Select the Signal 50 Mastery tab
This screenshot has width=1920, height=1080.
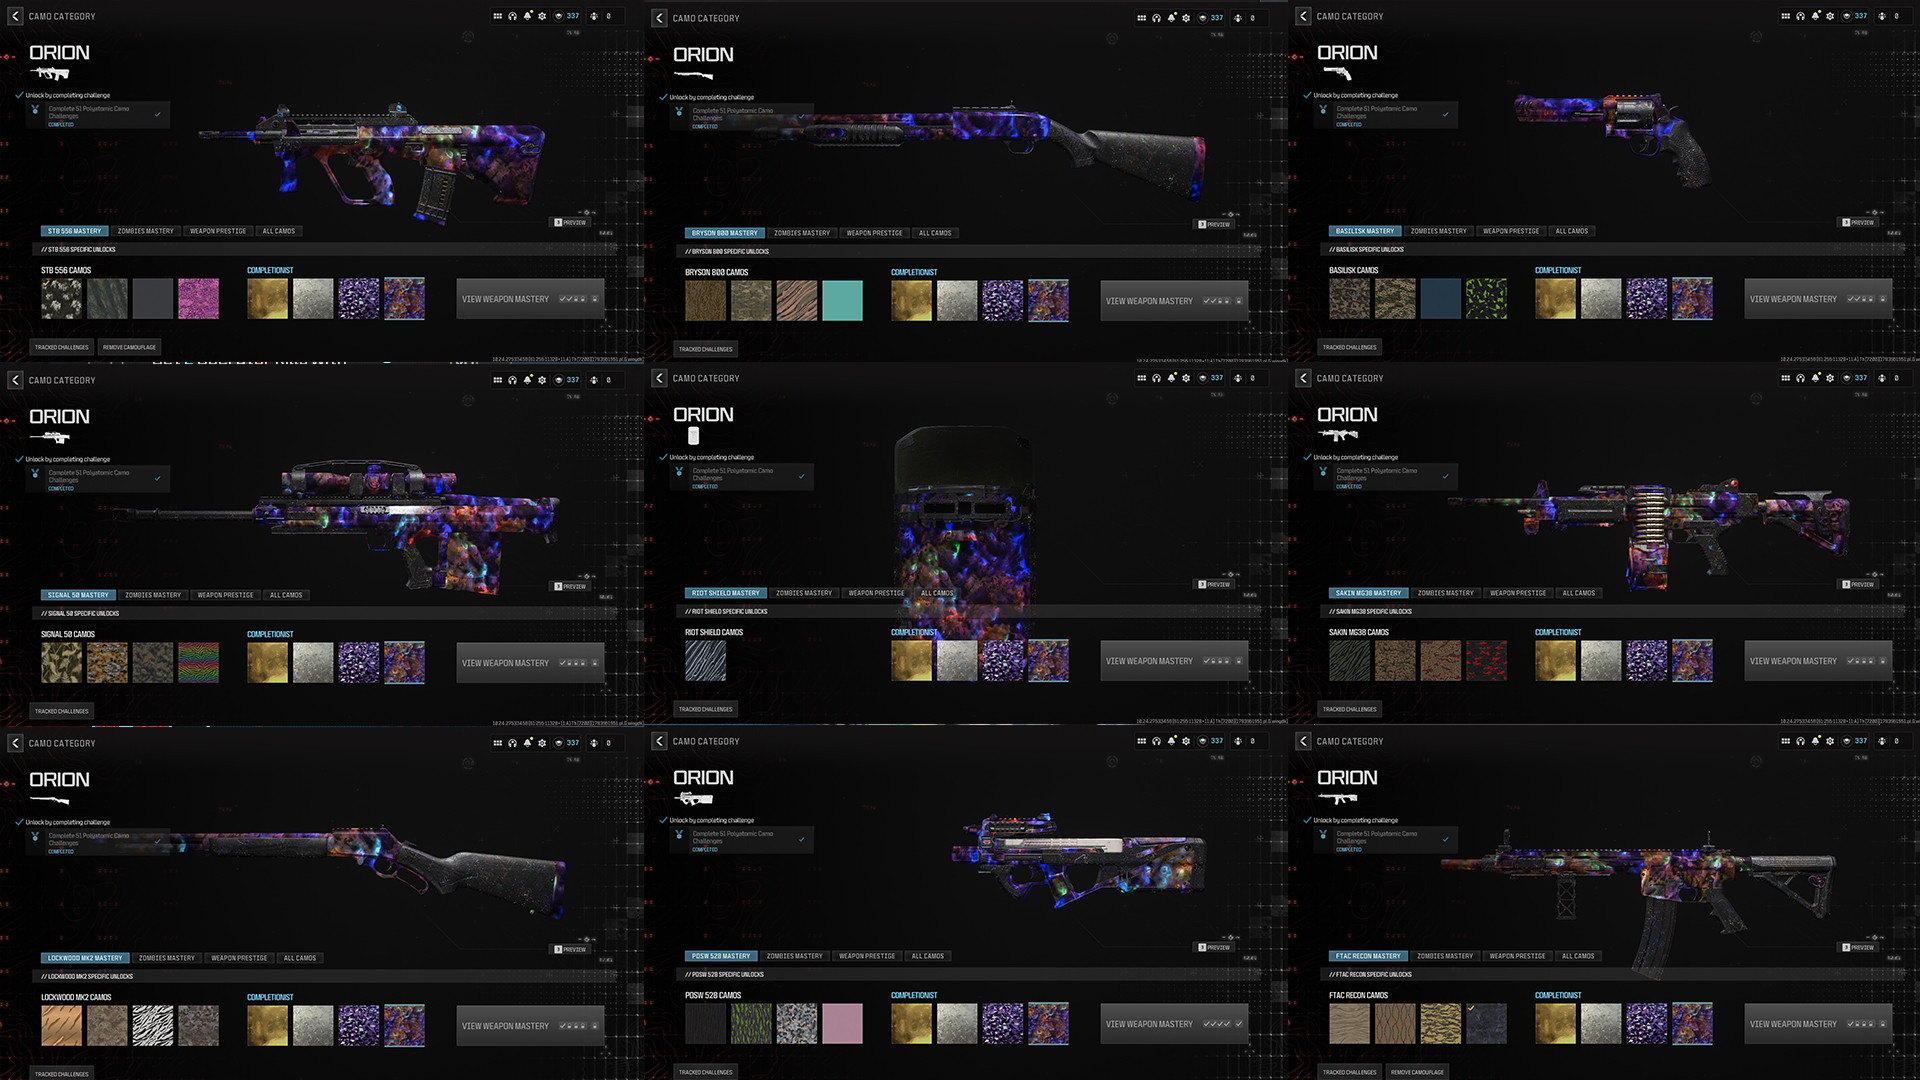click(79, 595)
